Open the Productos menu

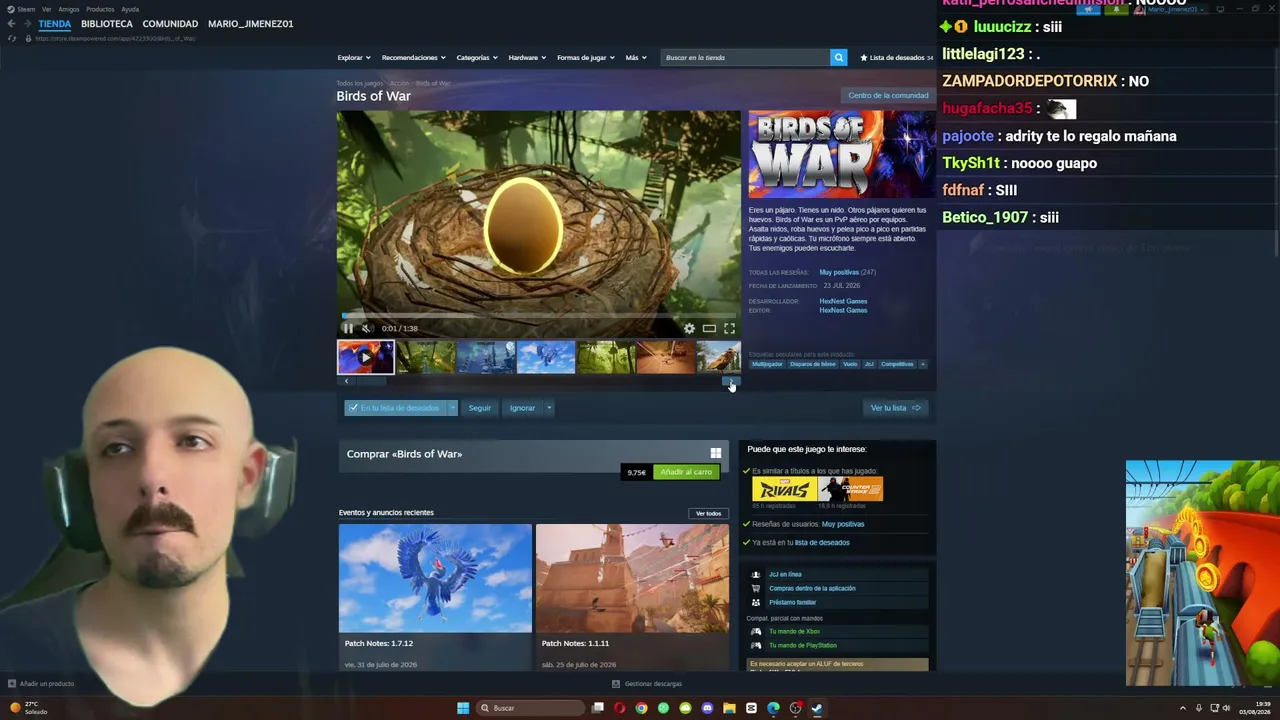point(100,9)
